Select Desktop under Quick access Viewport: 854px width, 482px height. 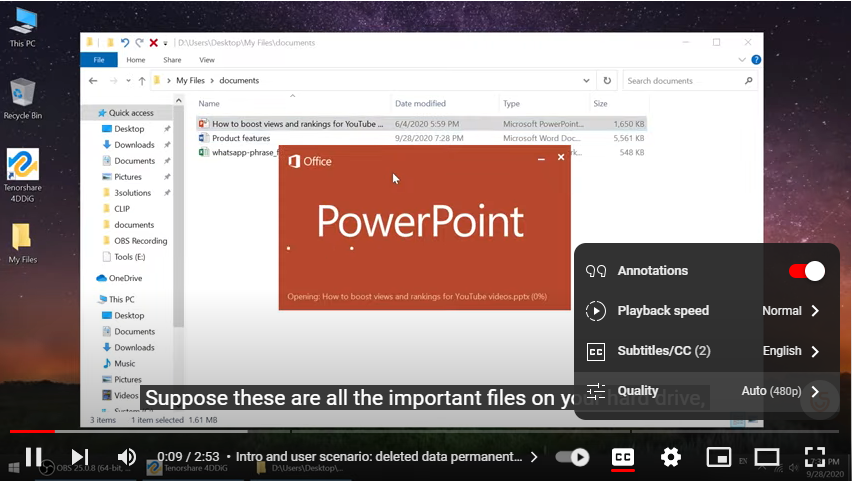tap(129, 129)
